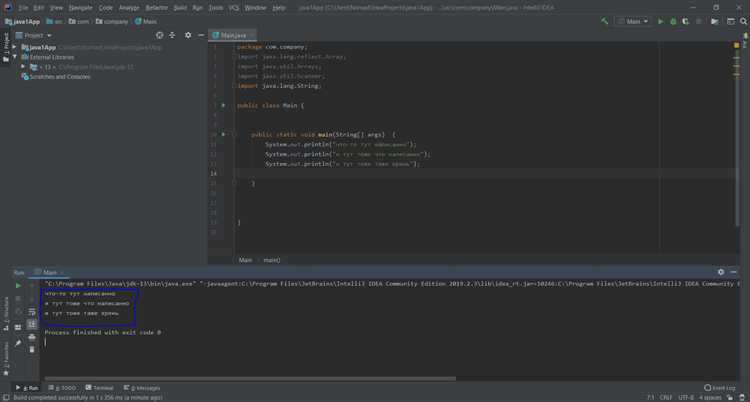Open the Main run configuration dropdown
This screenshot has height=402, width=750.
[633, 22]
